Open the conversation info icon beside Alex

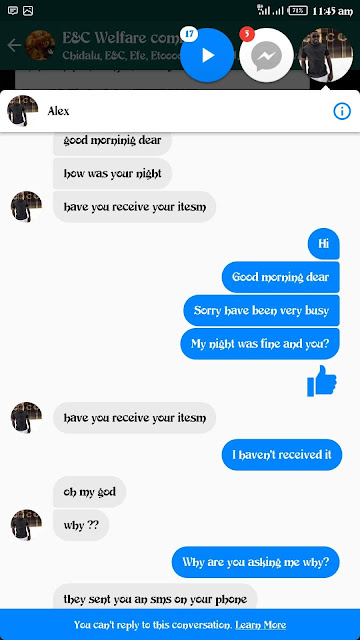pyautogui.click(x=342, y=111)
